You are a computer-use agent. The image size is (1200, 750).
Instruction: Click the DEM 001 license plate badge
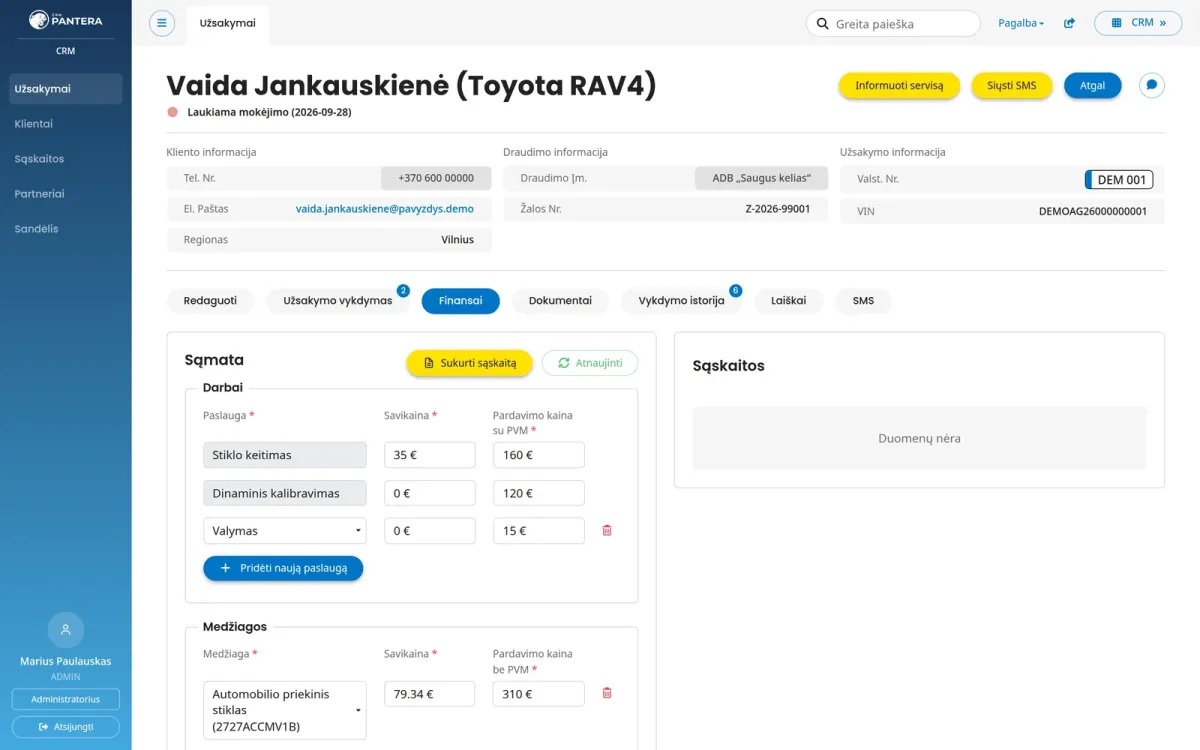tap(1119, 180)
